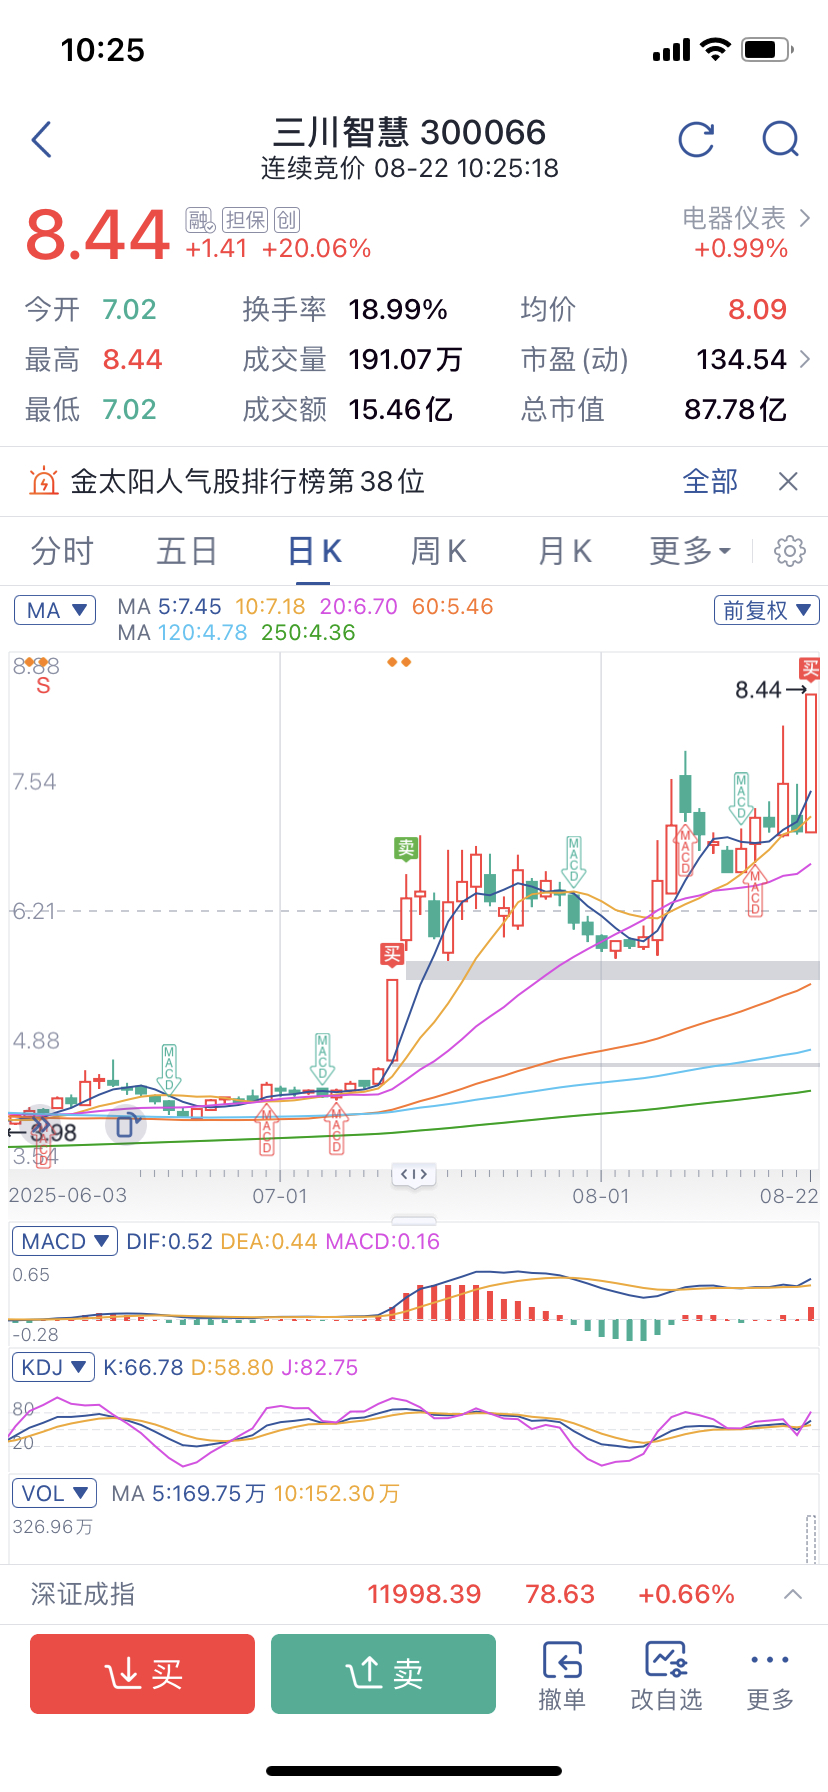Tap 改自选 watchlist icon

point(666,1676)
